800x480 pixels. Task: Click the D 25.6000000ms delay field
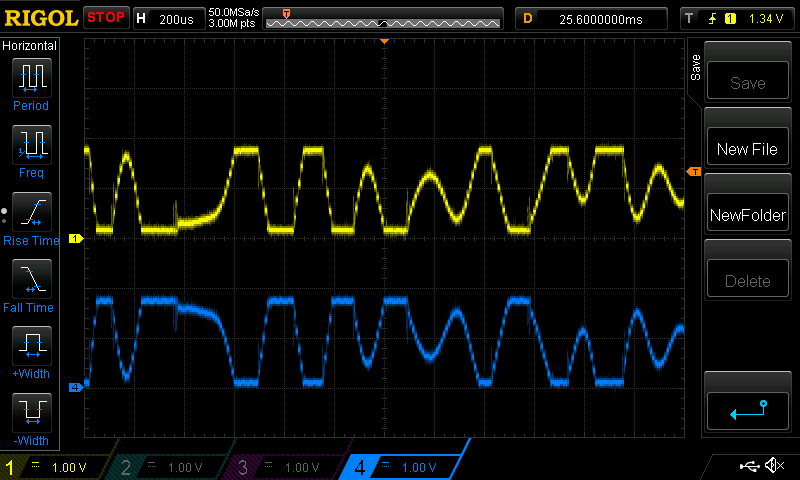(x=591, y=19)
